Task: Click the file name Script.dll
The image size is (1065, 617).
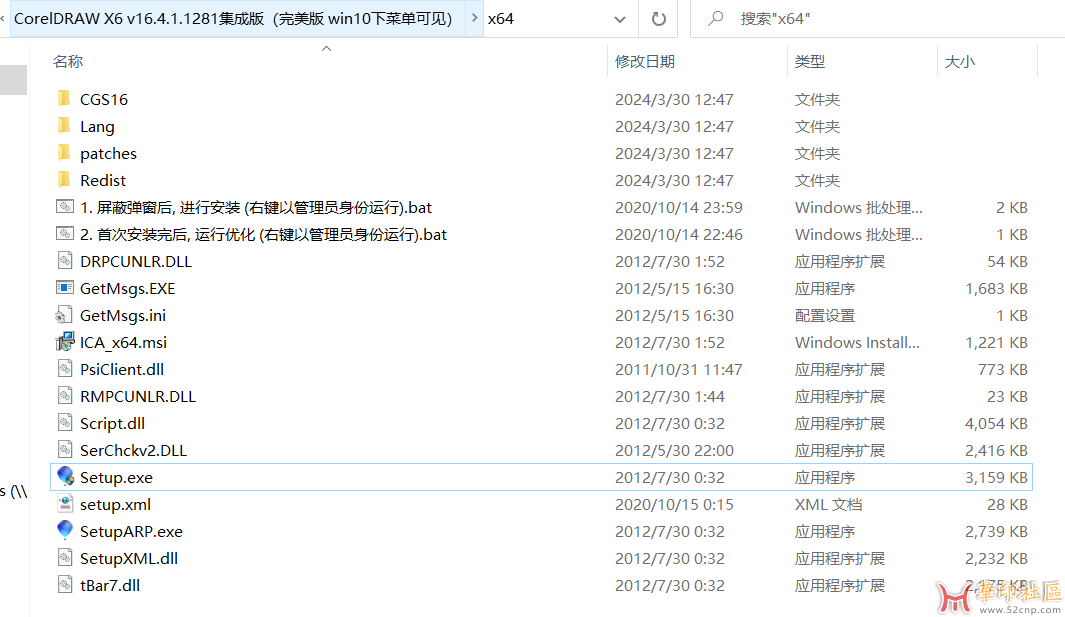Action: [112, 423]
